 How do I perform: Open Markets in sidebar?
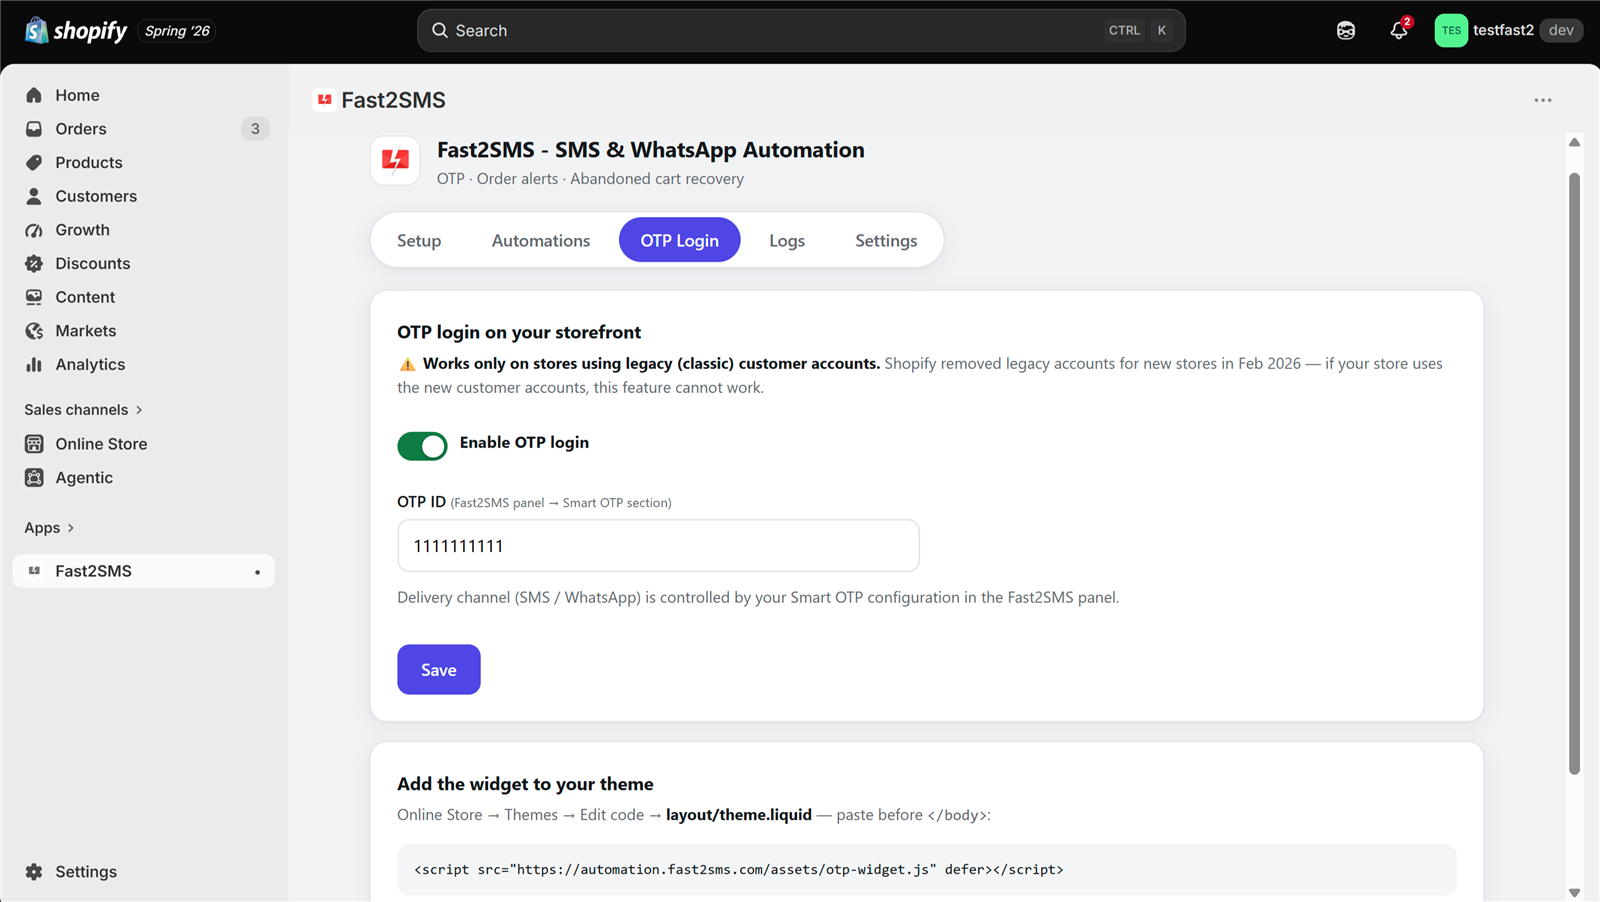click(144, 331)
